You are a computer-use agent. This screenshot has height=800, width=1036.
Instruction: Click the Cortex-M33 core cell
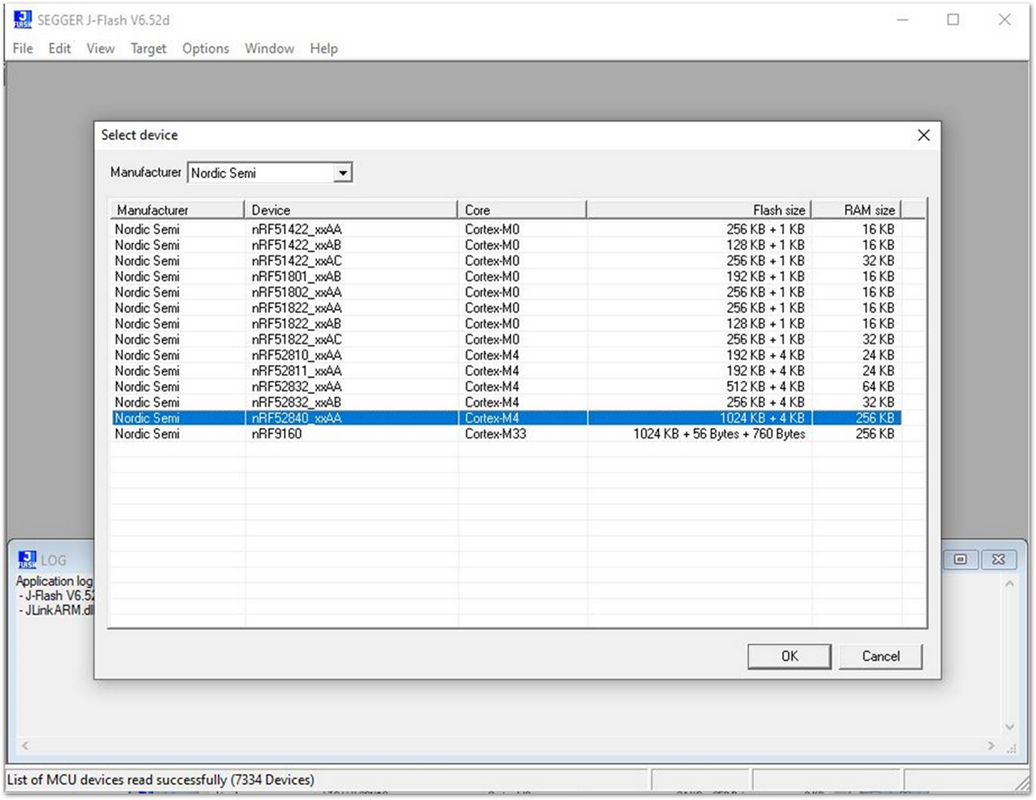496,434
